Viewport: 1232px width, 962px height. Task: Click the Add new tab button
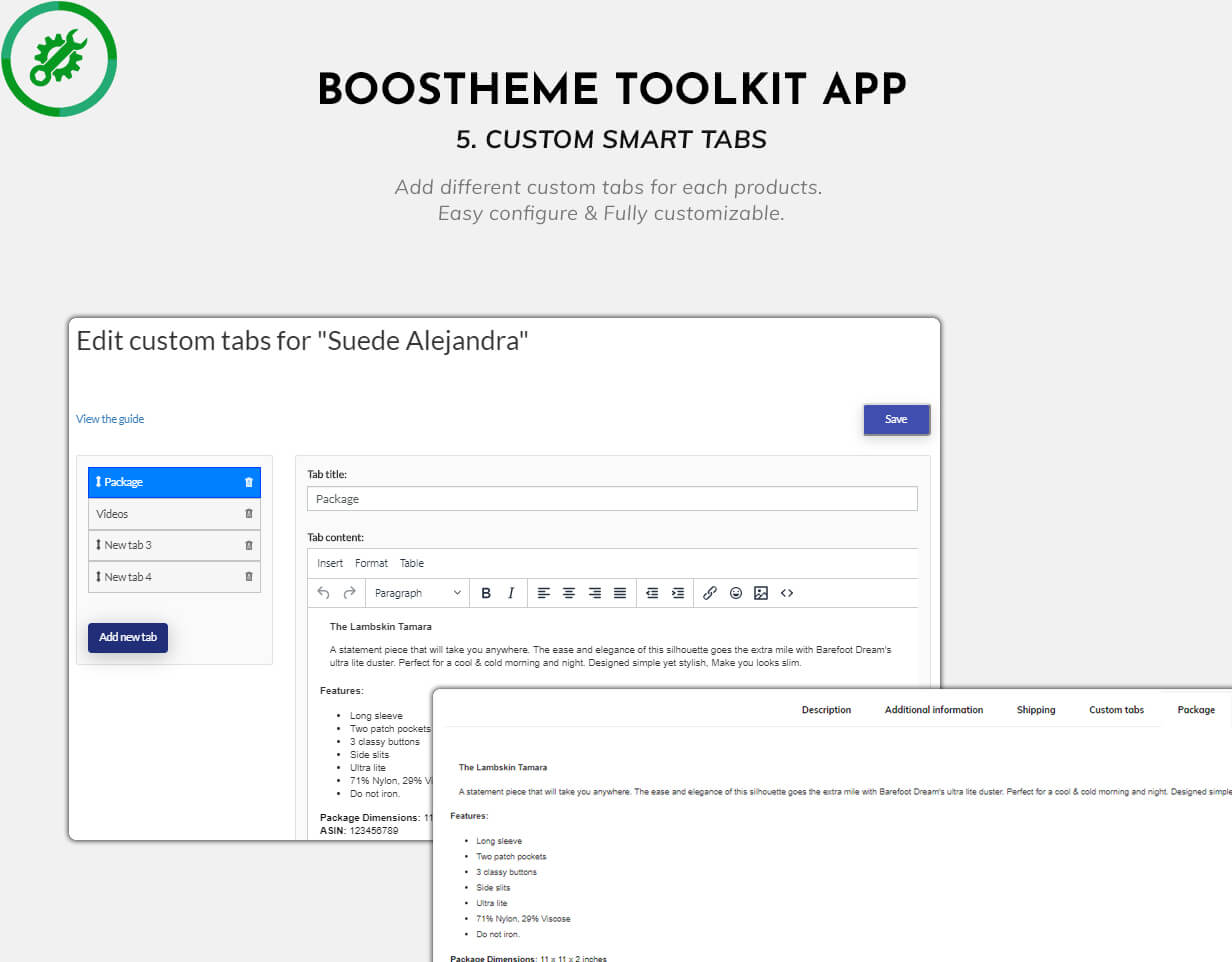click(128, 637)
